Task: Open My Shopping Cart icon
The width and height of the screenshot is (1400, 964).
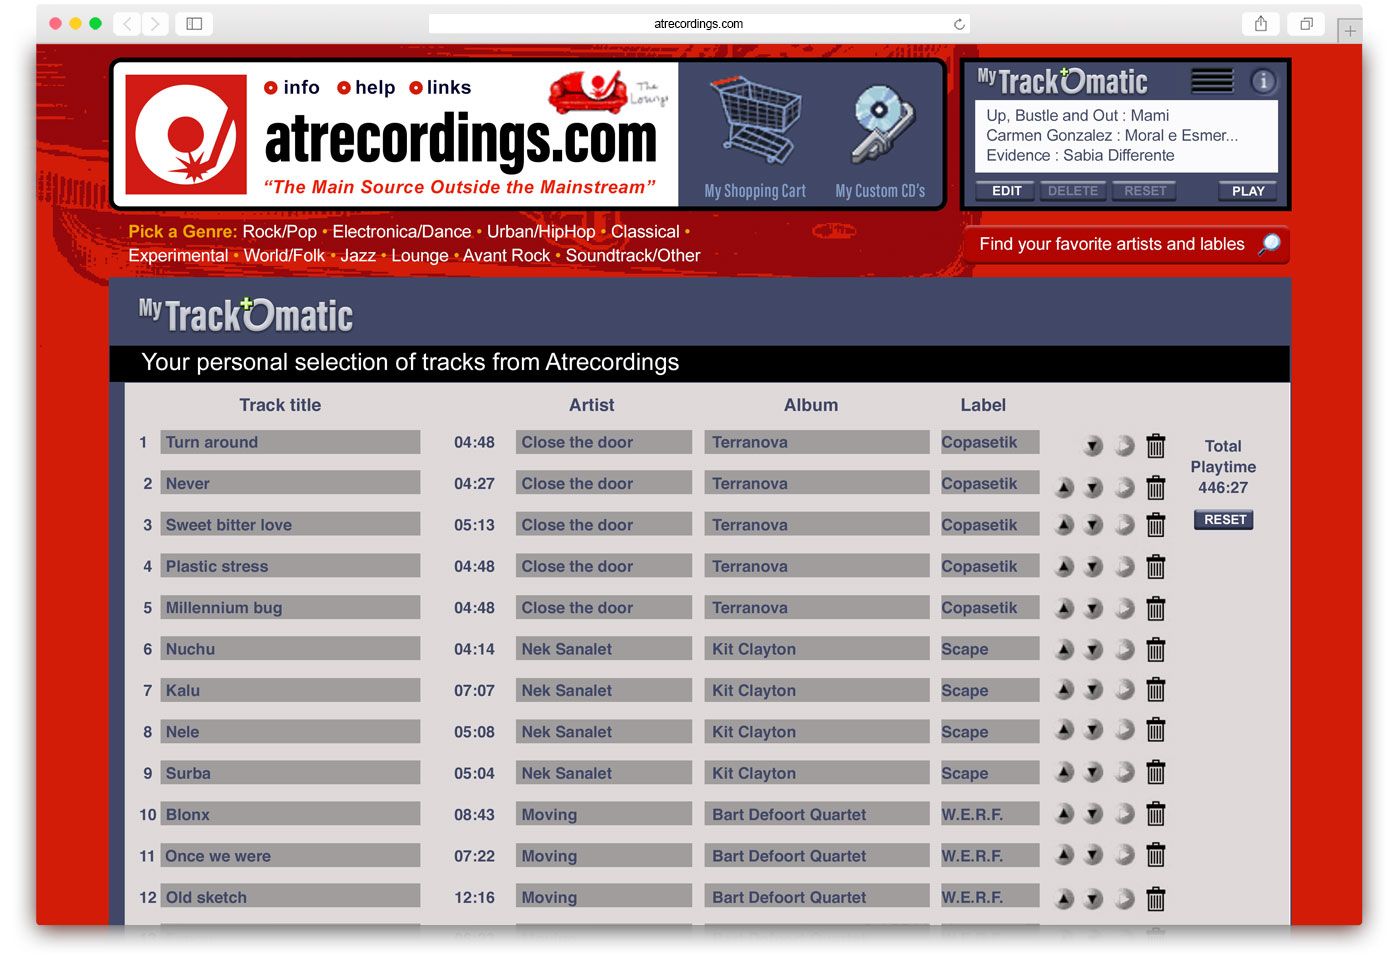Action: click(x=755, y=123)
